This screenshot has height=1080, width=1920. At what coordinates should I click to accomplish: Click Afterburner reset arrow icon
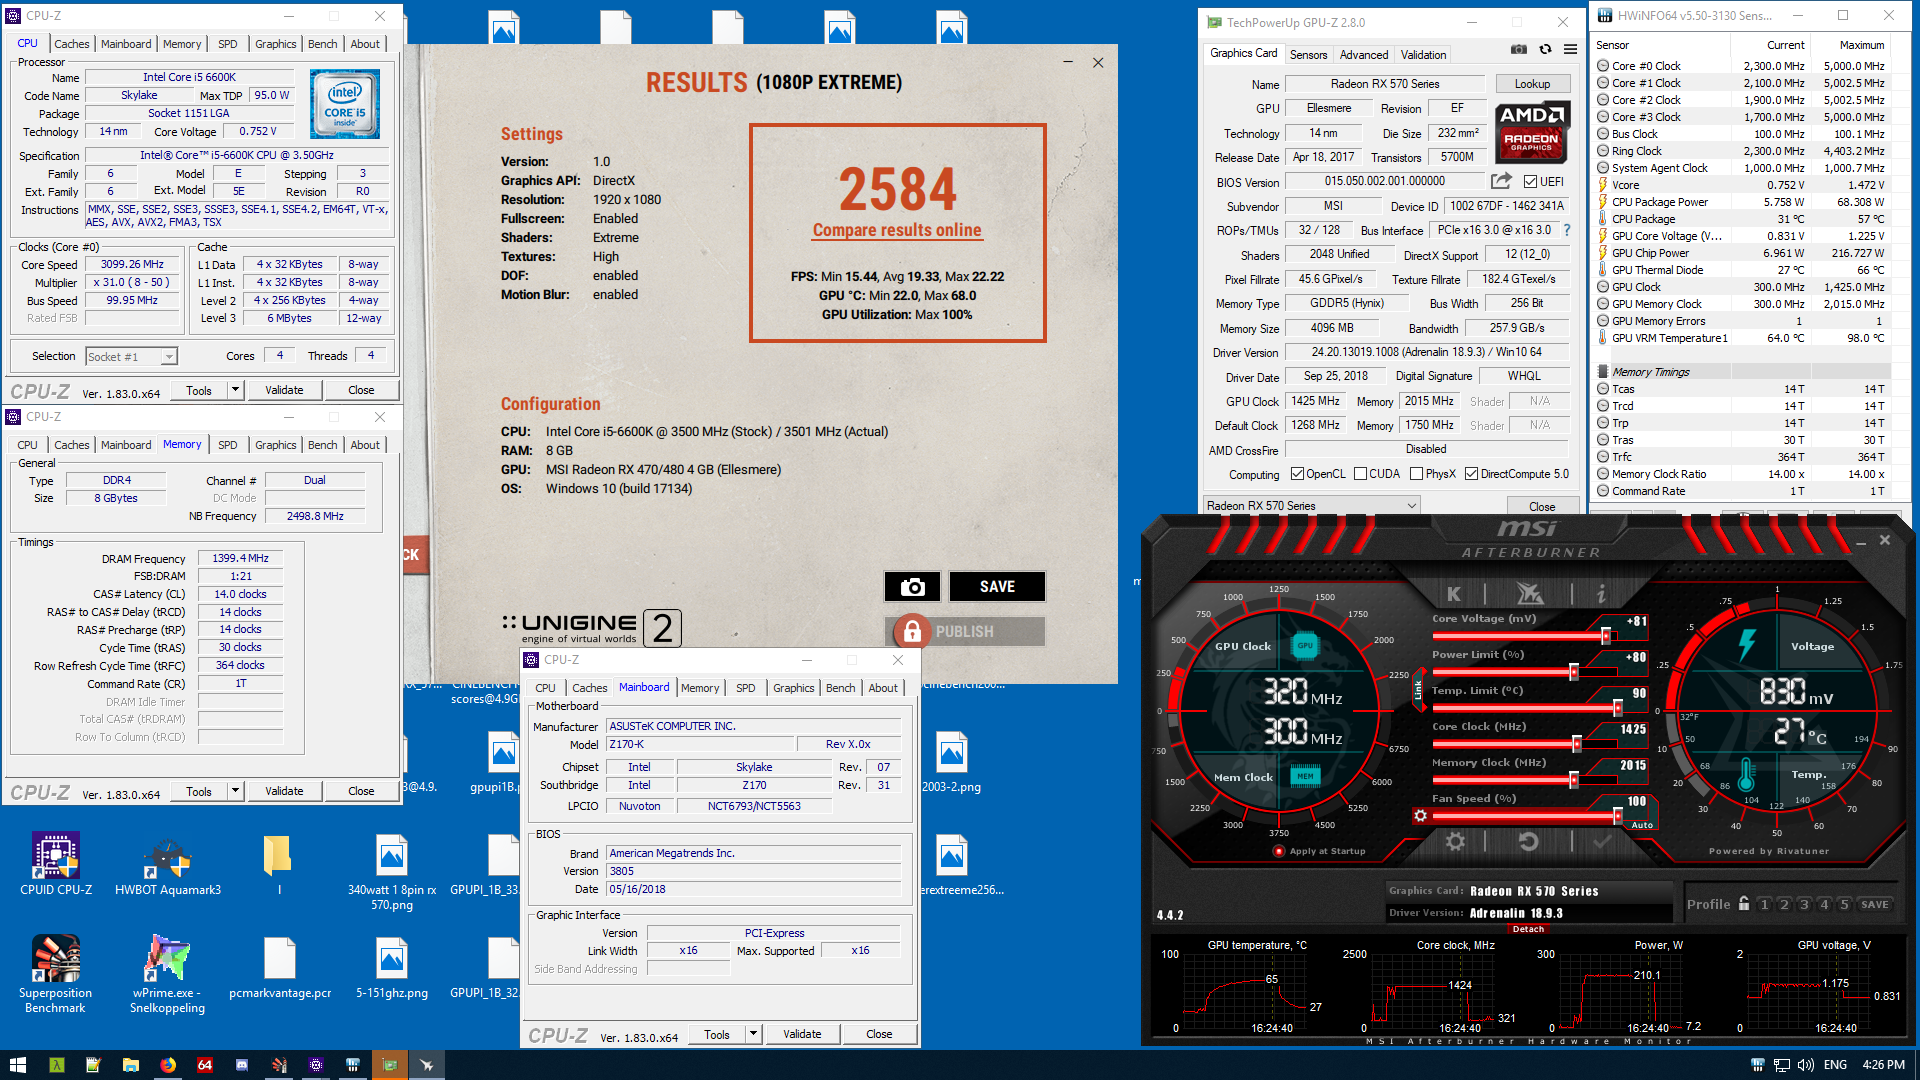coord(1528,842)
